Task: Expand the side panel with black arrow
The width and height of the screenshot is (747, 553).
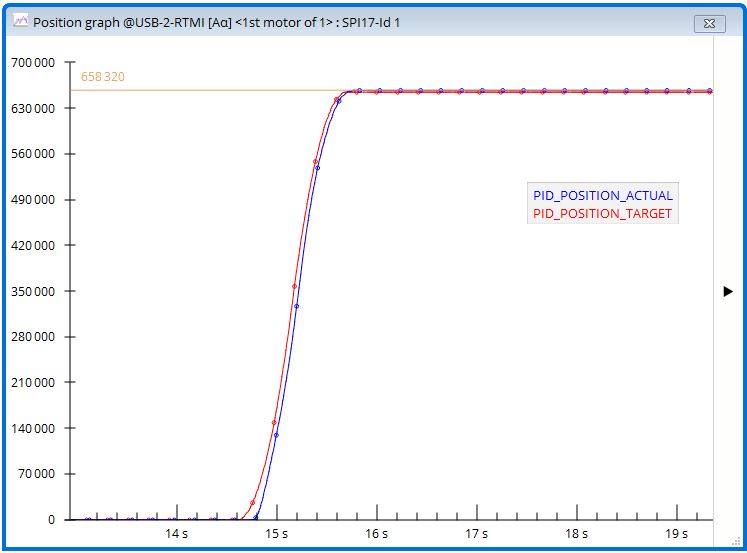Action: [x=728, y=292]
